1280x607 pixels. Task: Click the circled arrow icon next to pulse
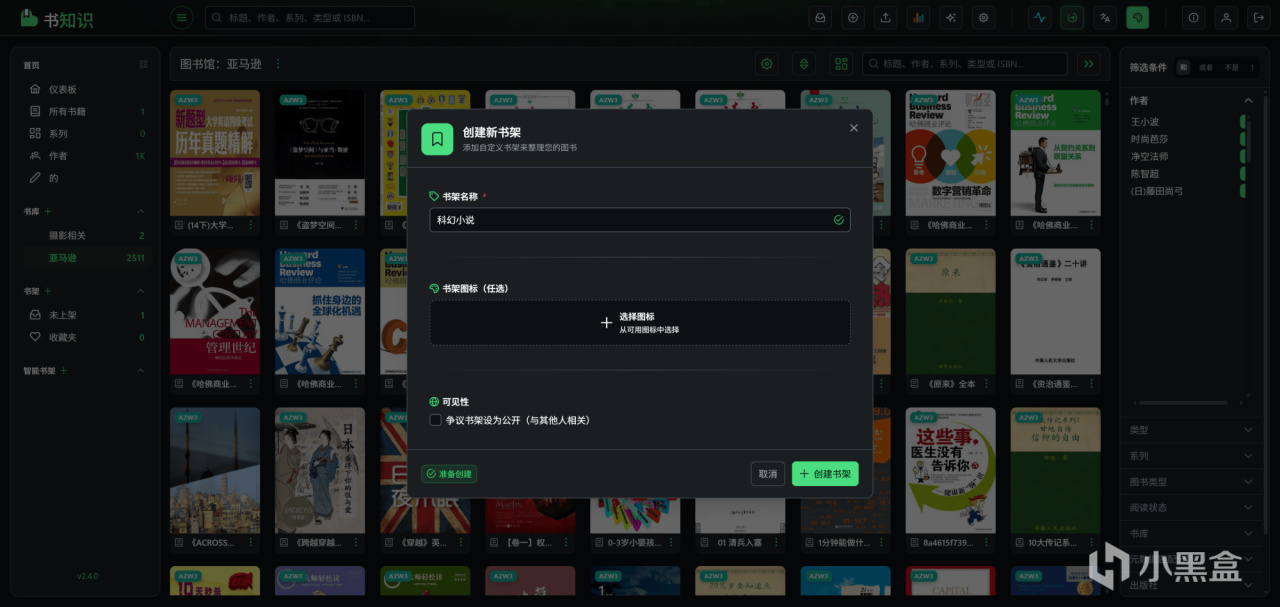1072,17
